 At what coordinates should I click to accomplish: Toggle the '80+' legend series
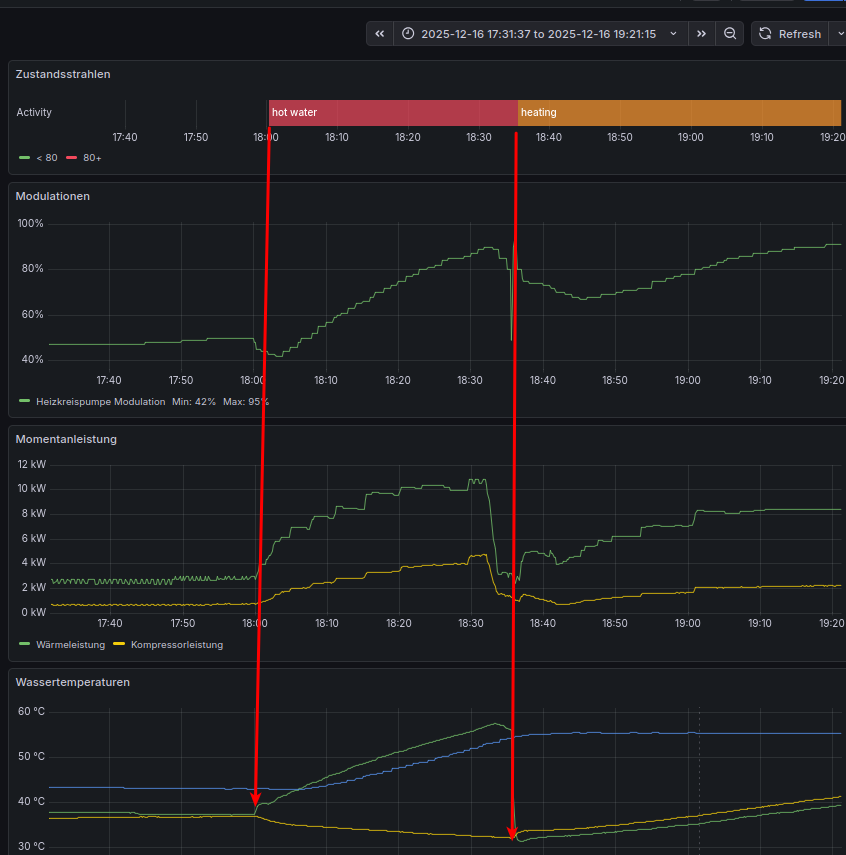[x=92, y=158]
